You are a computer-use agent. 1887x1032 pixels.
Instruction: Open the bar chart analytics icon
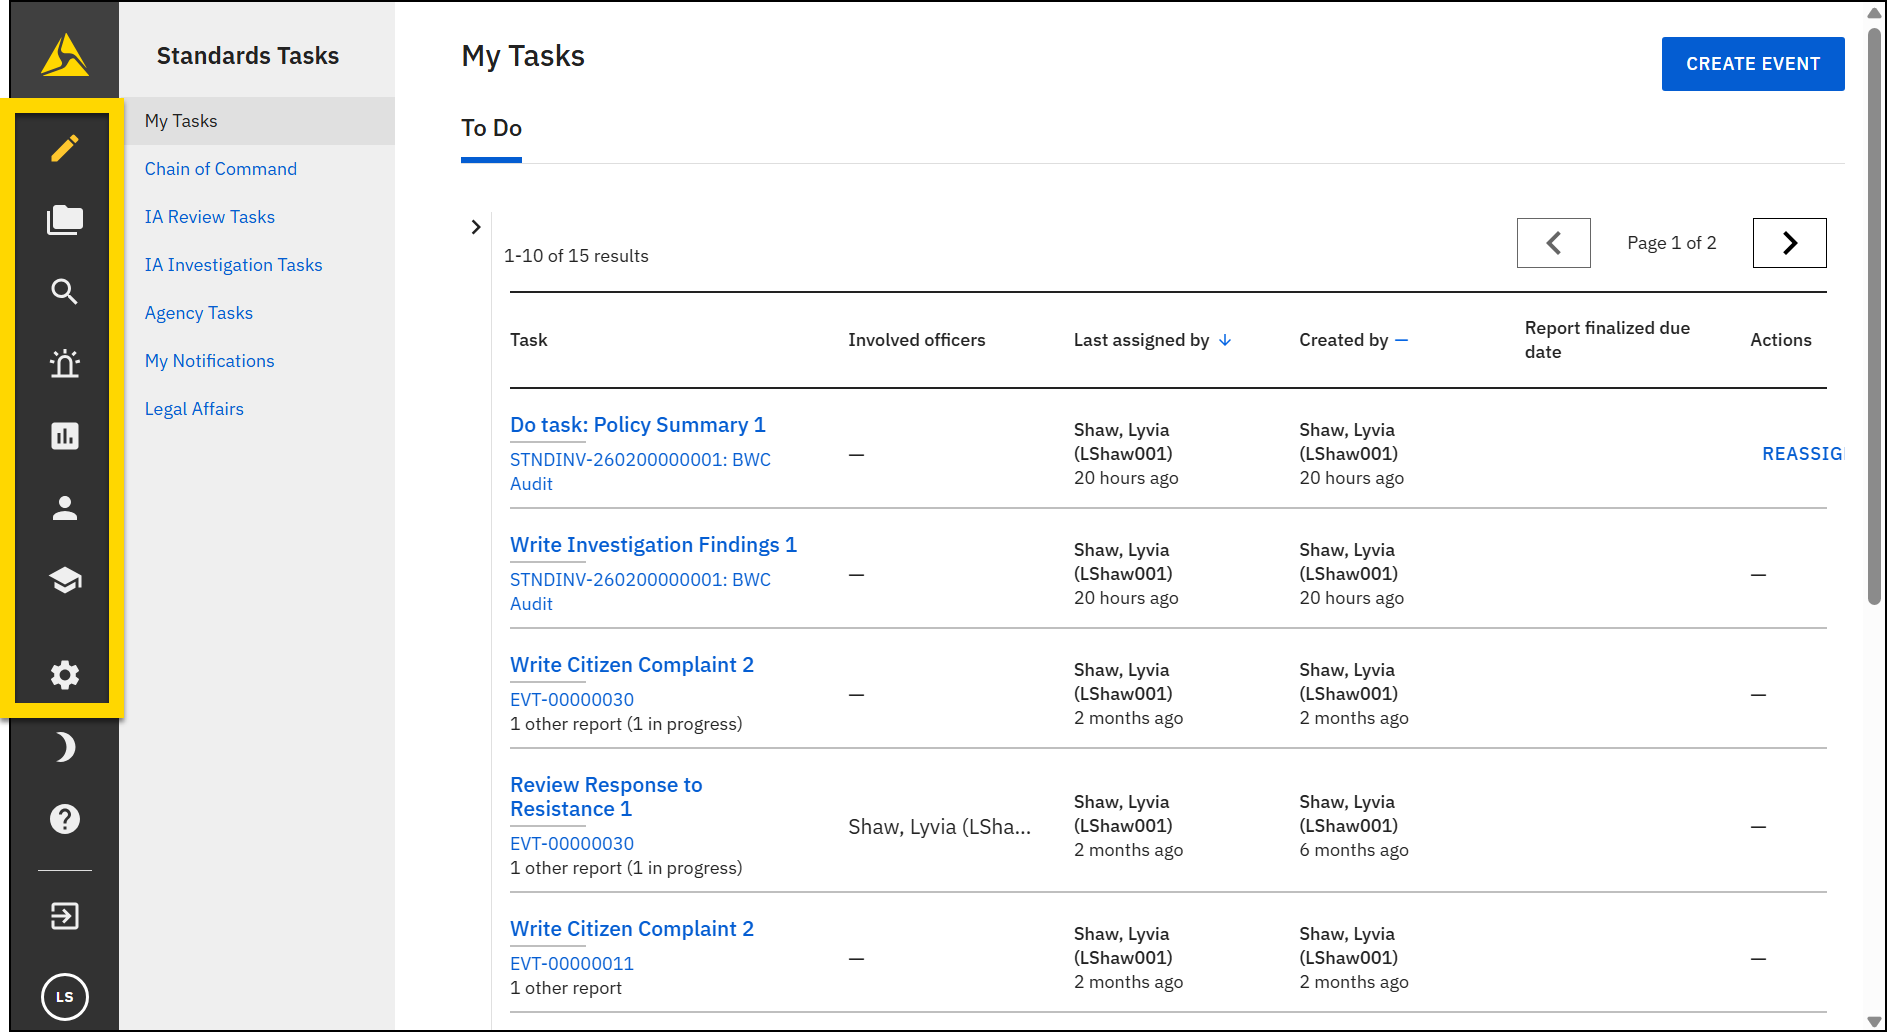[x=65, y=436]
